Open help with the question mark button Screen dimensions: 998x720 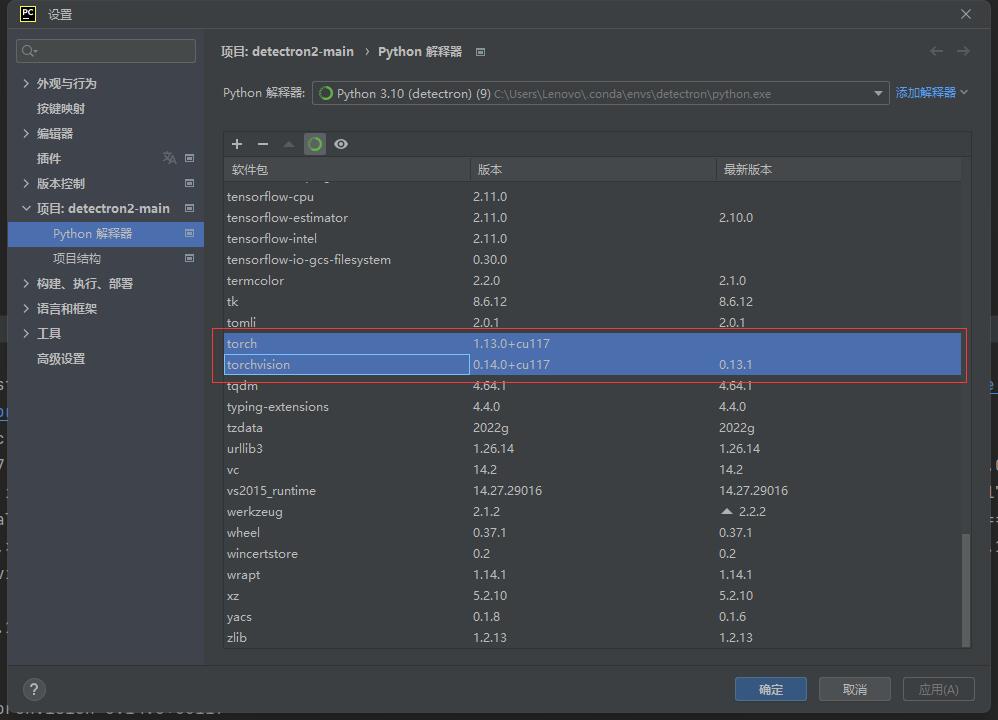click(x=34, y=689)
